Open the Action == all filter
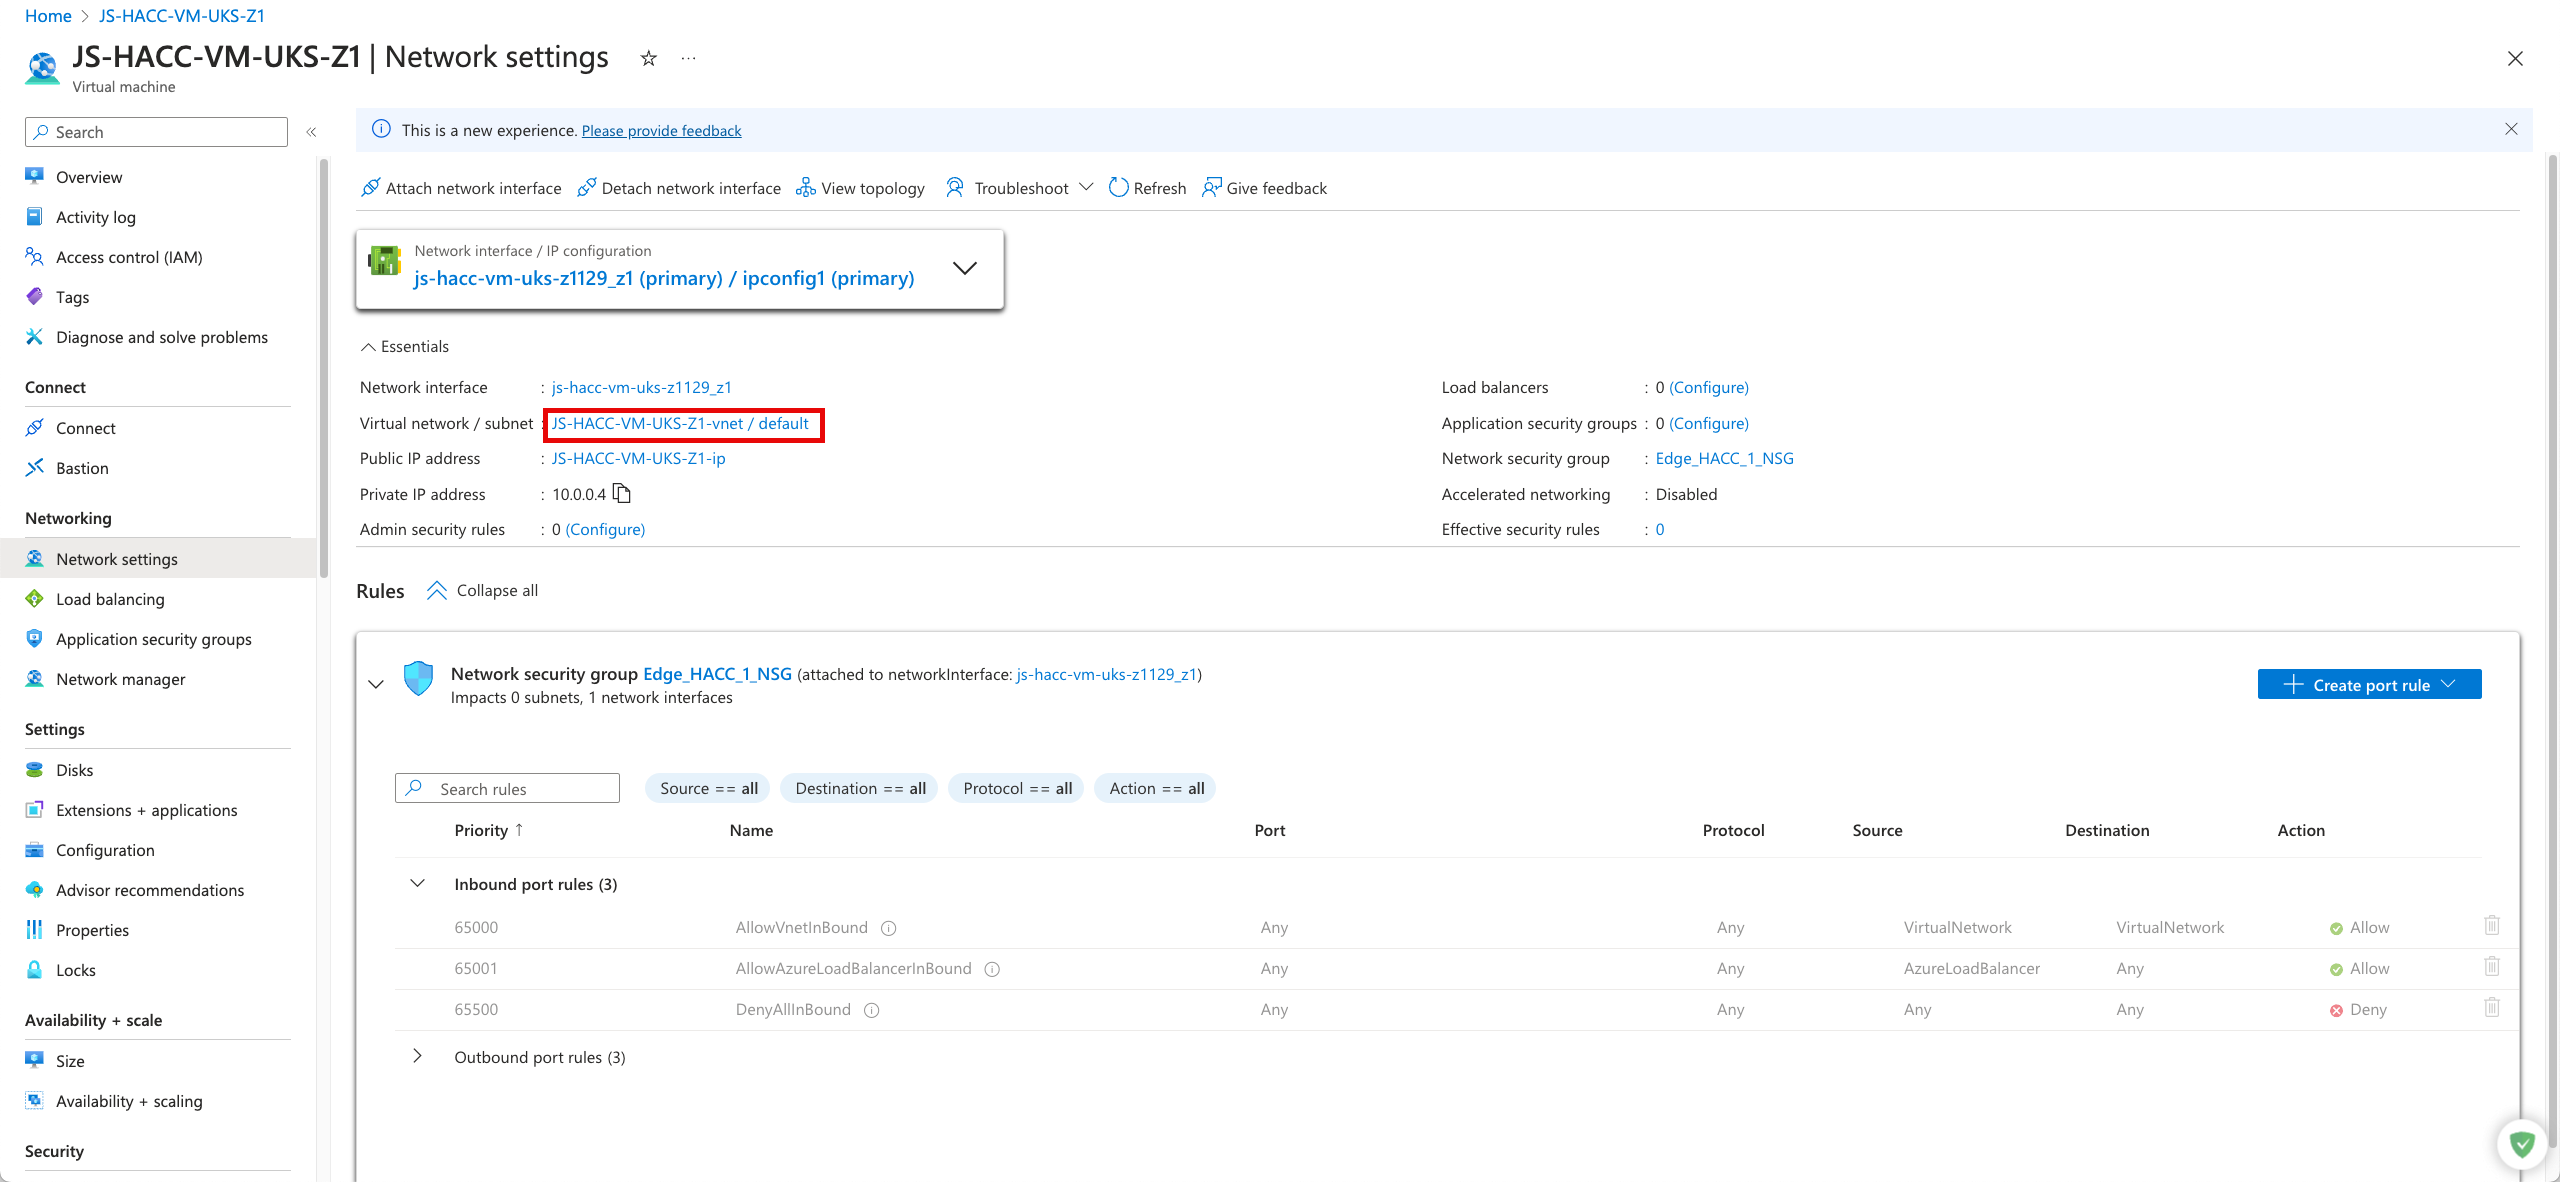2560x1182 pixels. tap(1156, 788)
